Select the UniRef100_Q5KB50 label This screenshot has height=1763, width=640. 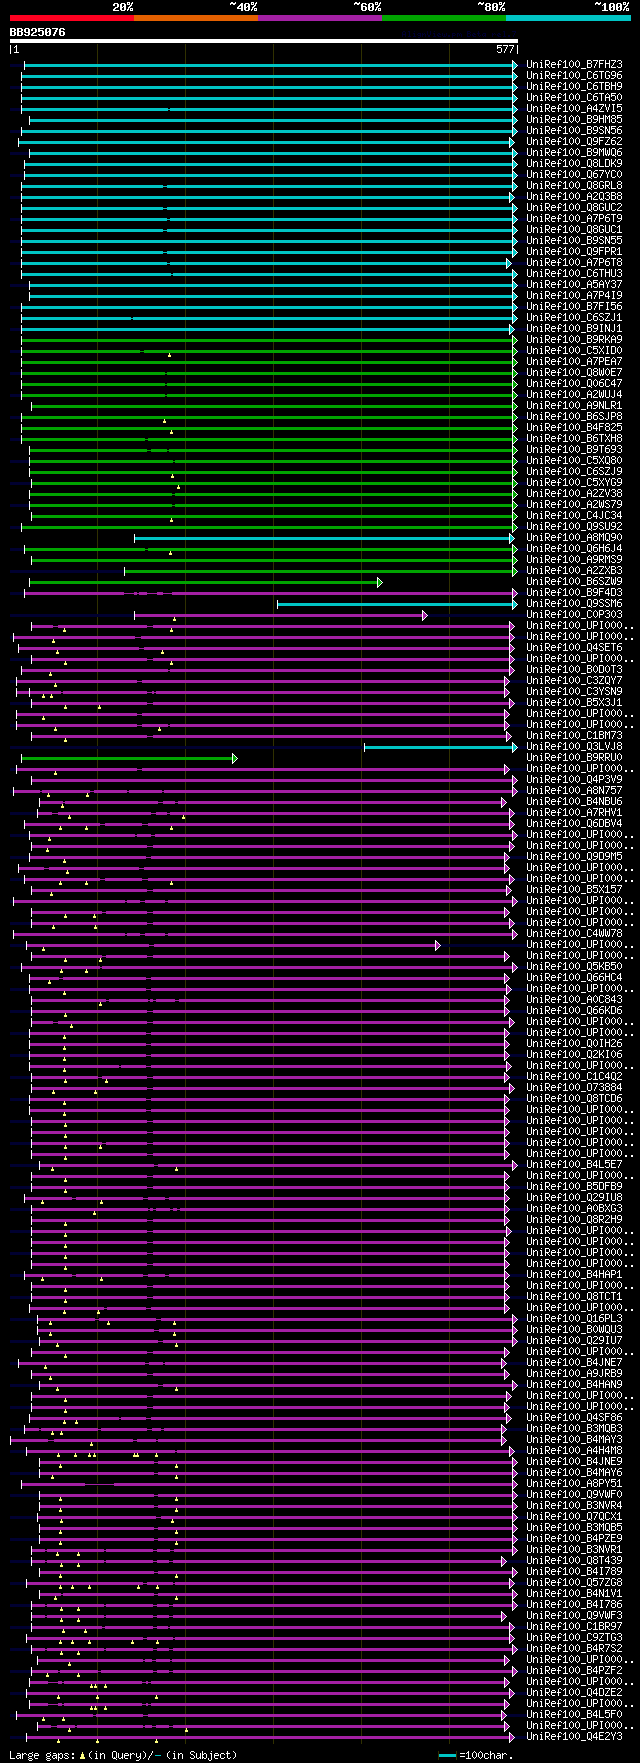[574, 967]
